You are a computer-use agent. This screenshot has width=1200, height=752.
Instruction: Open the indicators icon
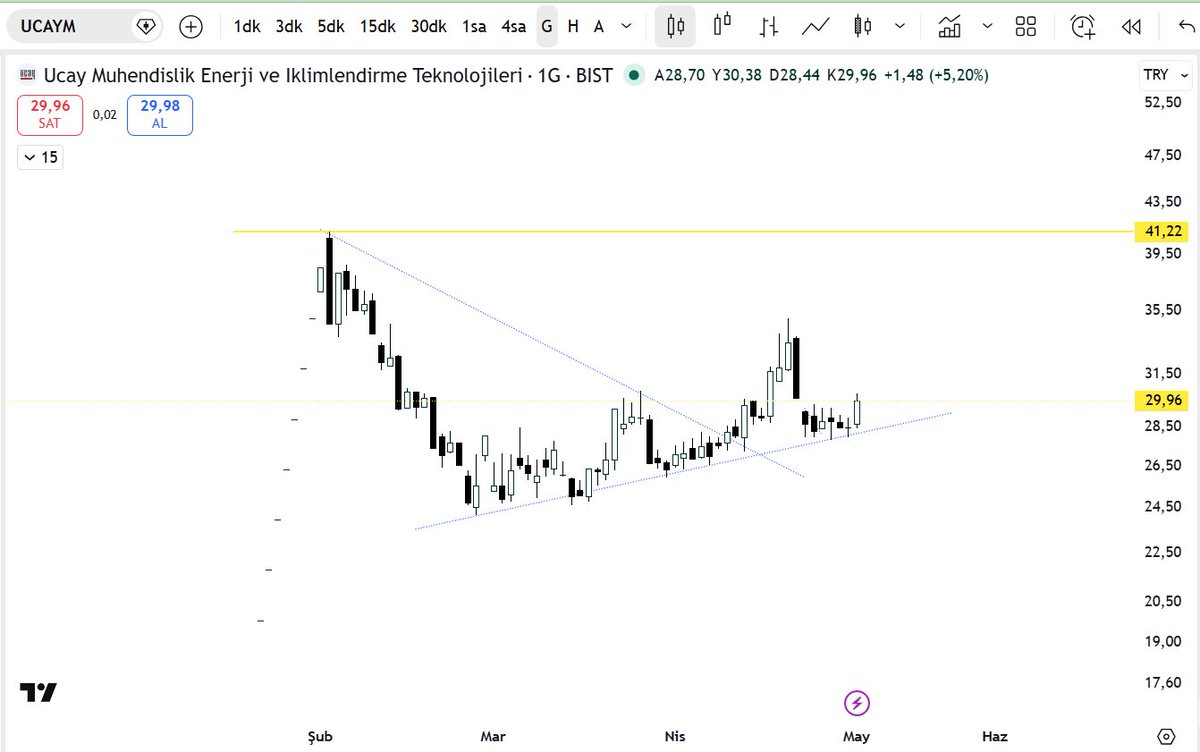tap(950, 27)
